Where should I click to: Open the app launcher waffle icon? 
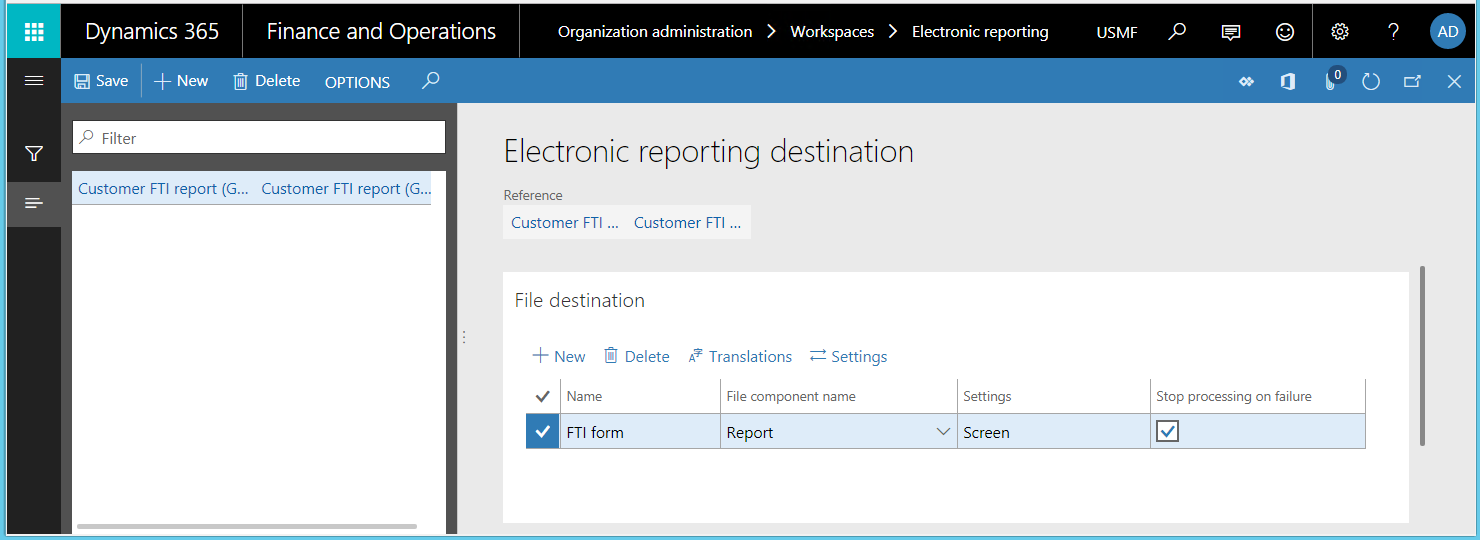[x=34, y=32]
